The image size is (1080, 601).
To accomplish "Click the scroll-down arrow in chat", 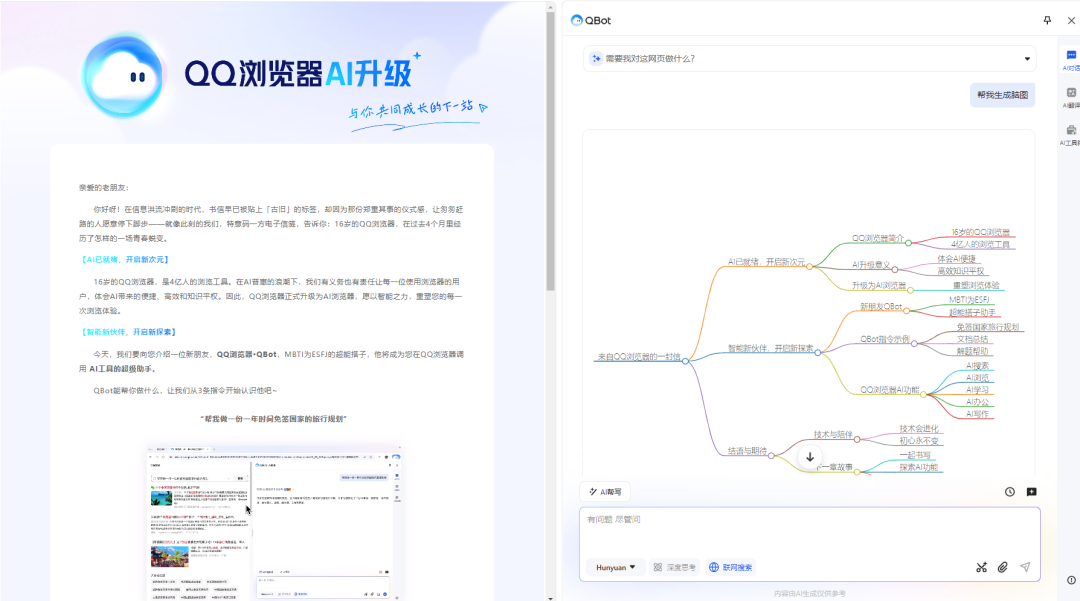I will [810, 456].
